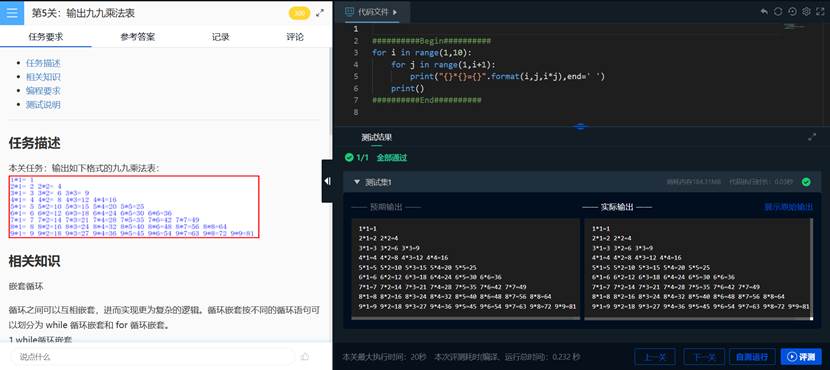Click the 全部通过 link
This screenshot has width=830, height=370.
tap(392, 157)
